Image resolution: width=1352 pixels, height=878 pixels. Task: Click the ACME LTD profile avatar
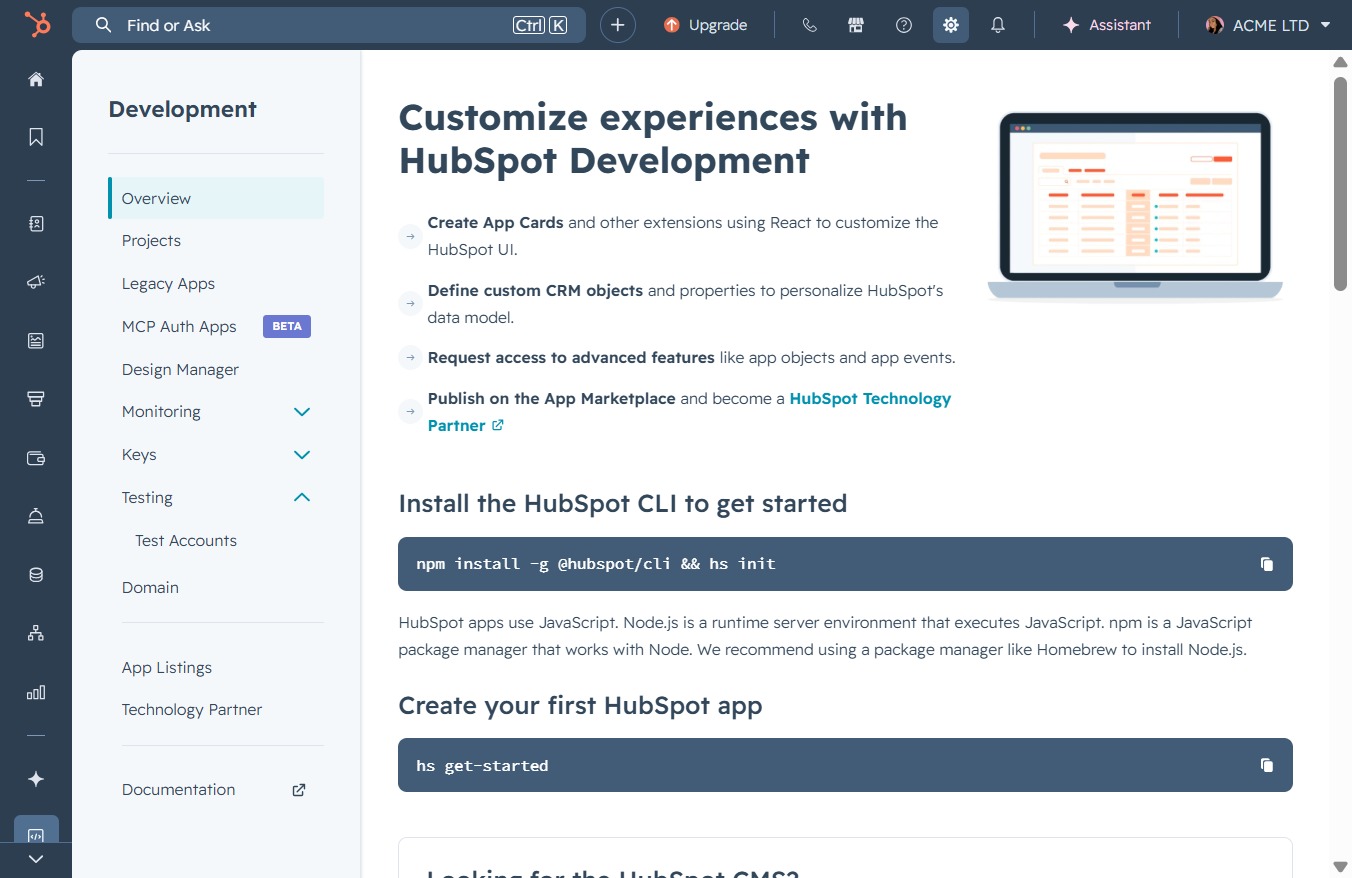coord(1215,25)
